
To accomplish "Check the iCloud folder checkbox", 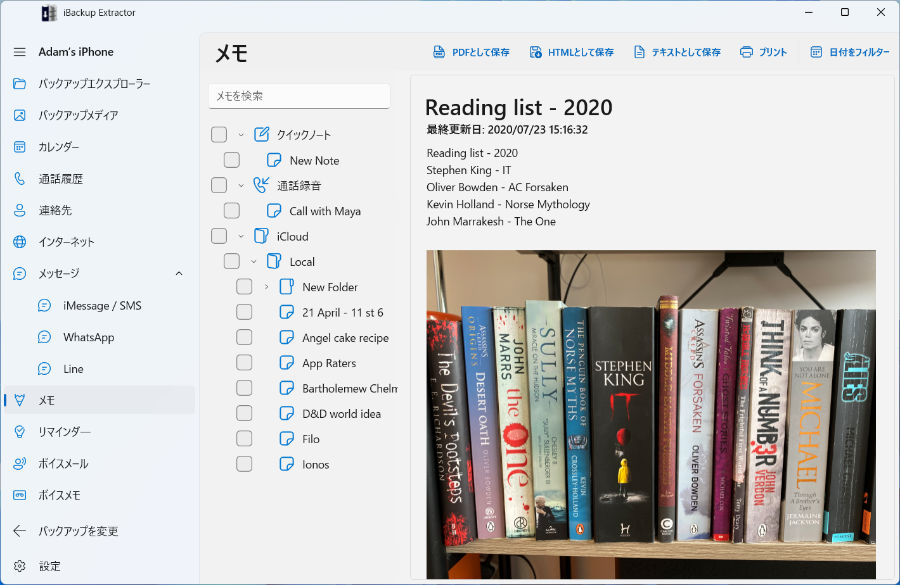I will (x=219, y=236).
